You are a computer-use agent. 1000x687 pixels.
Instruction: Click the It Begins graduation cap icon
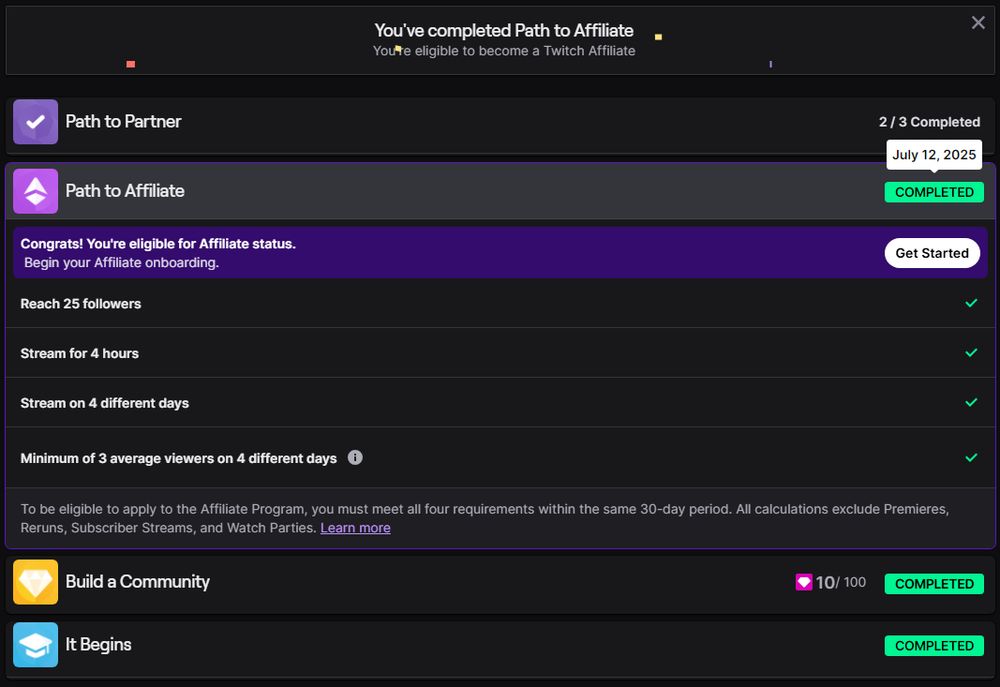[36, 644]
